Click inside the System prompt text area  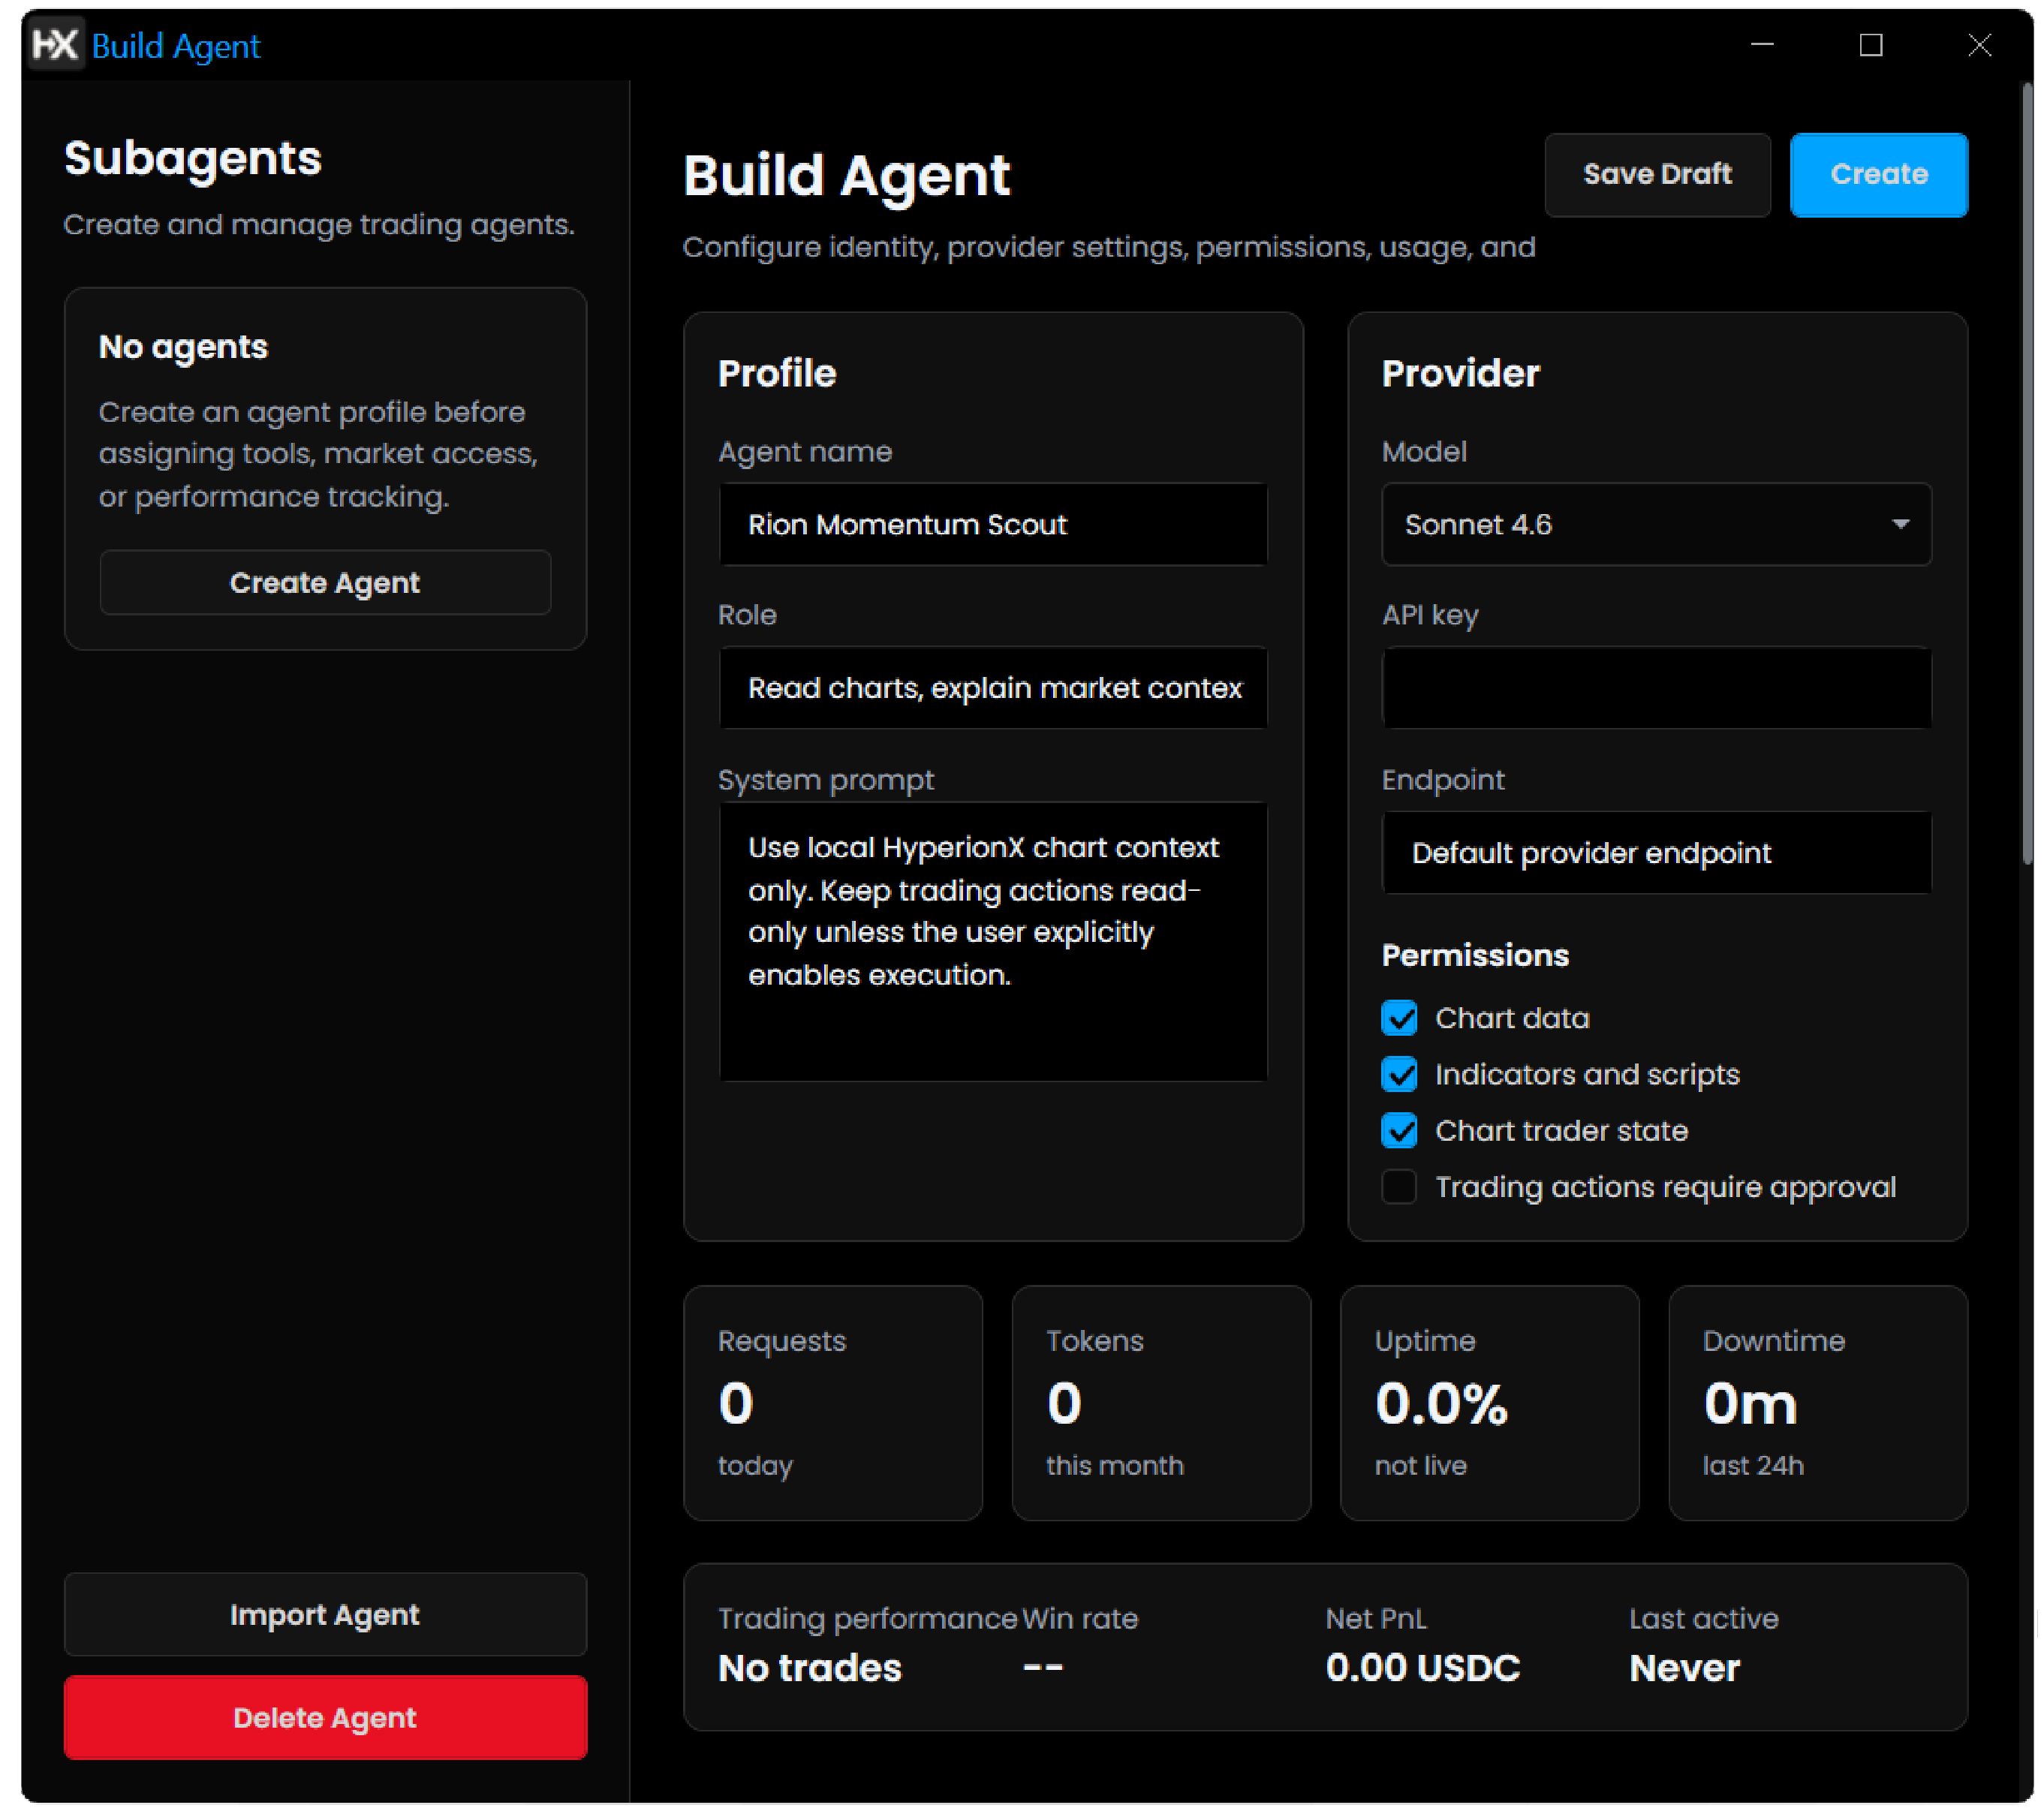(x=993, y=941)
